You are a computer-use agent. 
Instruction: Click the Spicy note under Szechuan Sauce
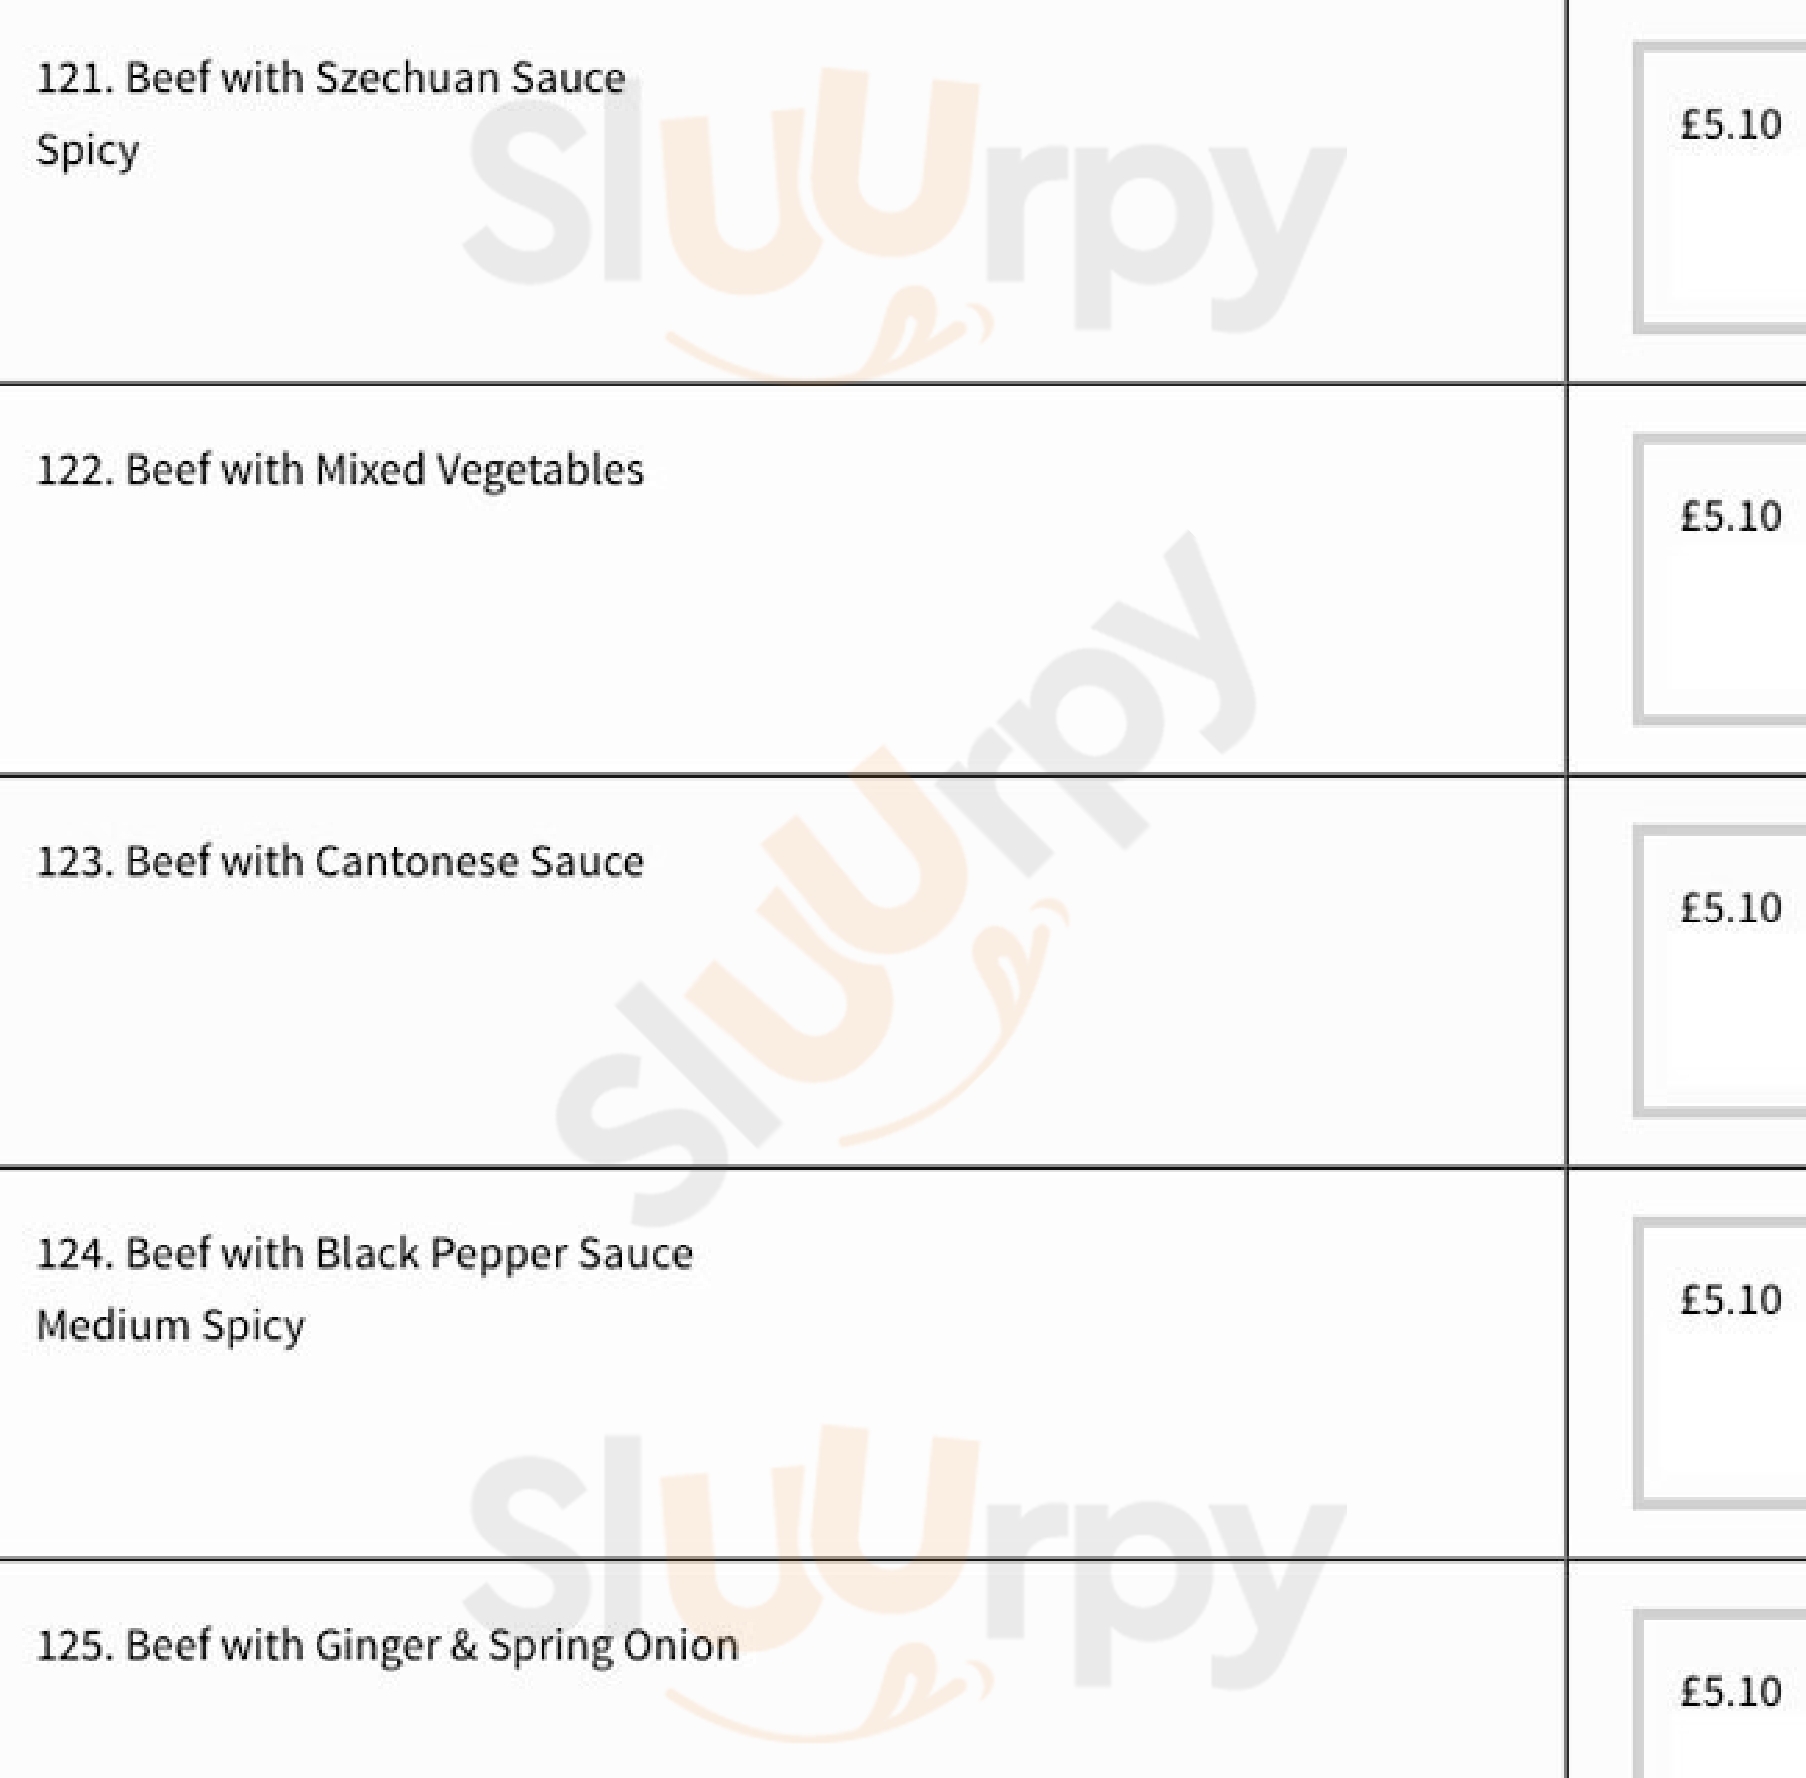[x=88, y=151]
